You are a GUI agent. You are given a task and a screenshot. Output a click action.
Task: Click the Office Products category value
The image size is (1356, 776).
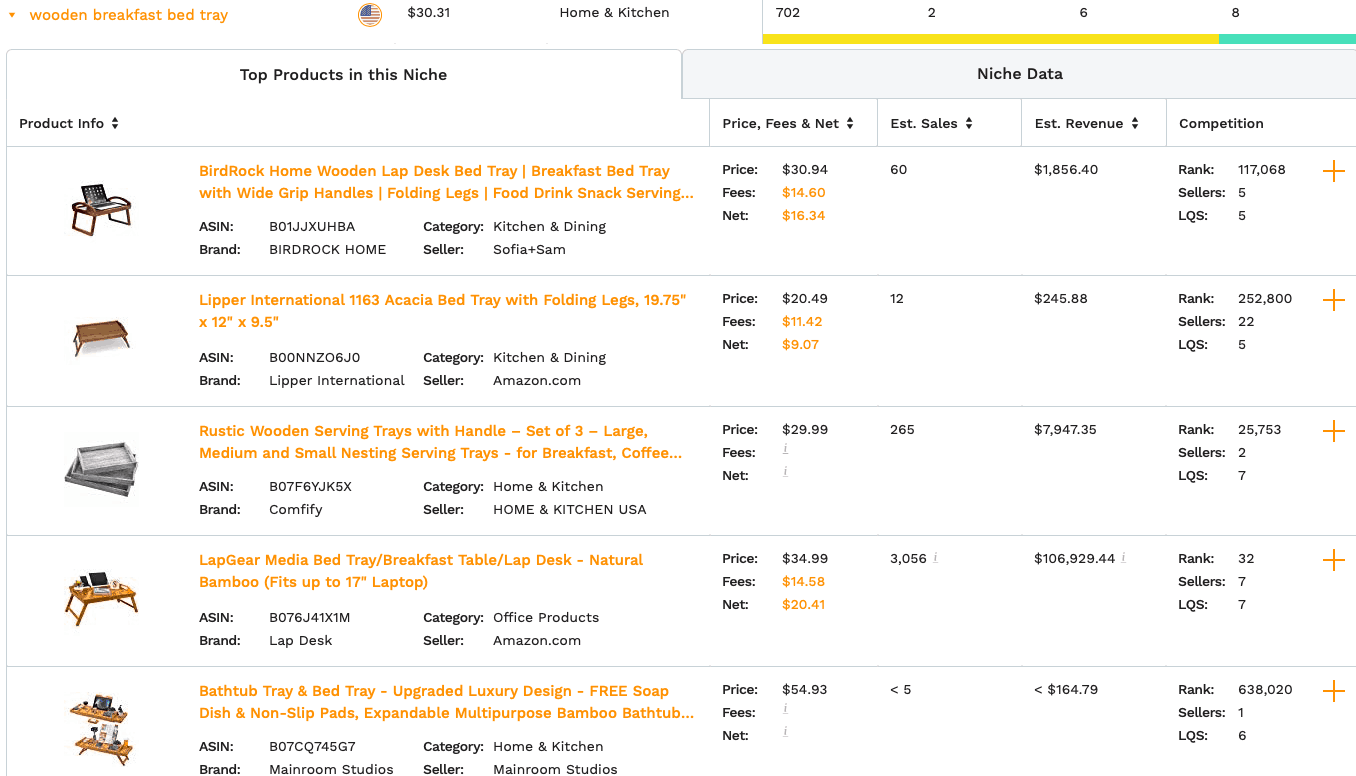546,617
